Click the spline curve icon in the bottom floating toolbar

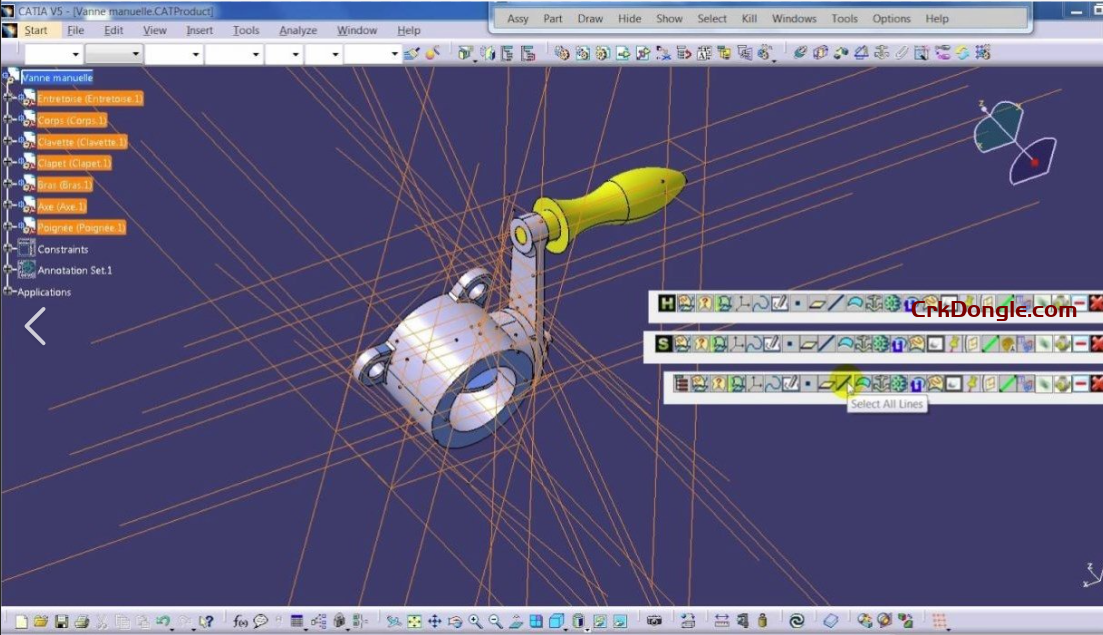pyautogui.click(x=772, y=383)
